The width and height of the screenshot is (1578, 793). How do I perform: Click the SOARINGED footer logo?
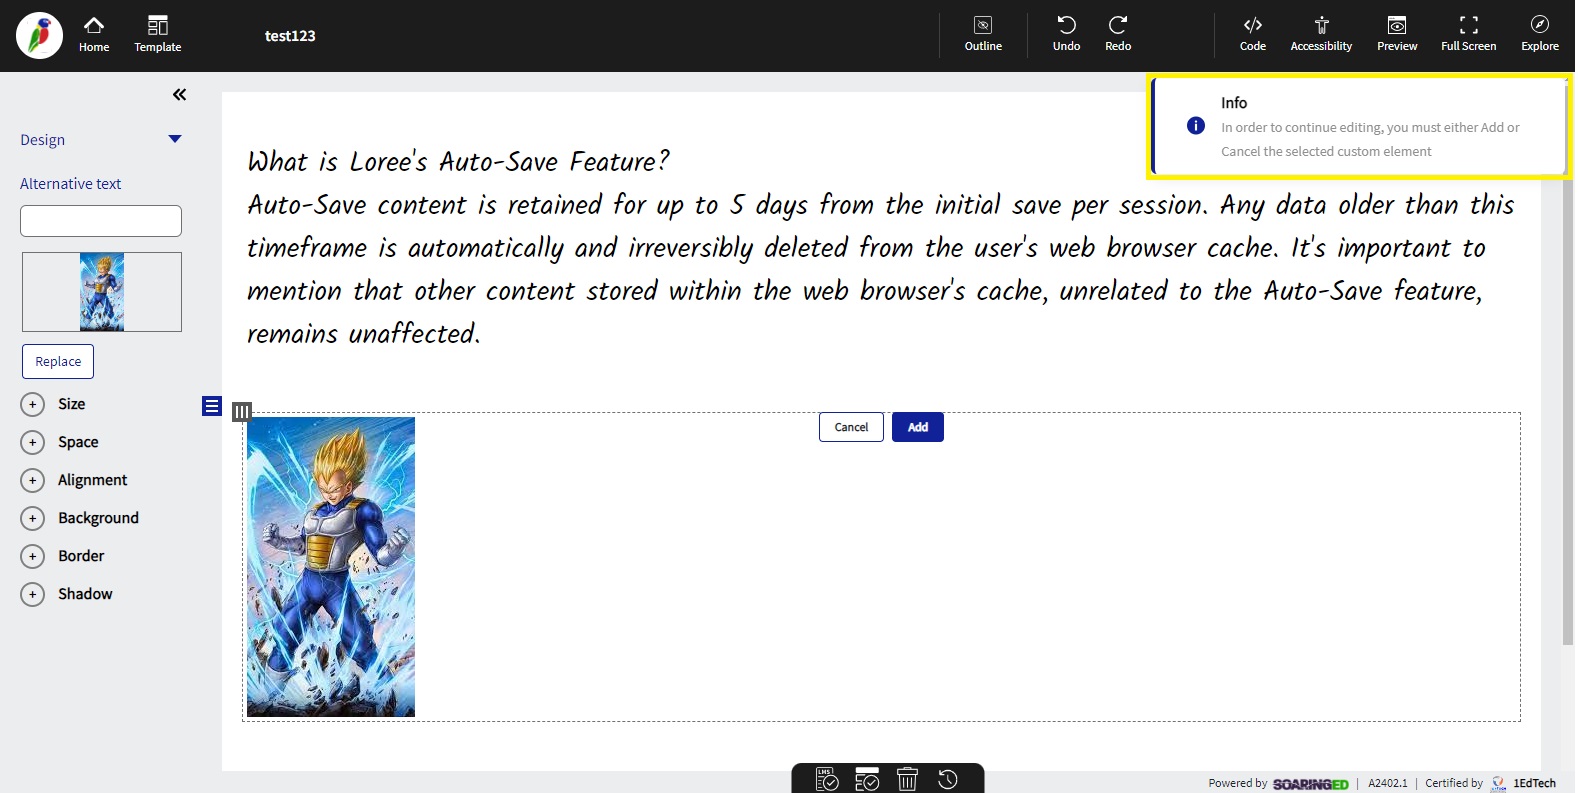[x=1310, y=784]
